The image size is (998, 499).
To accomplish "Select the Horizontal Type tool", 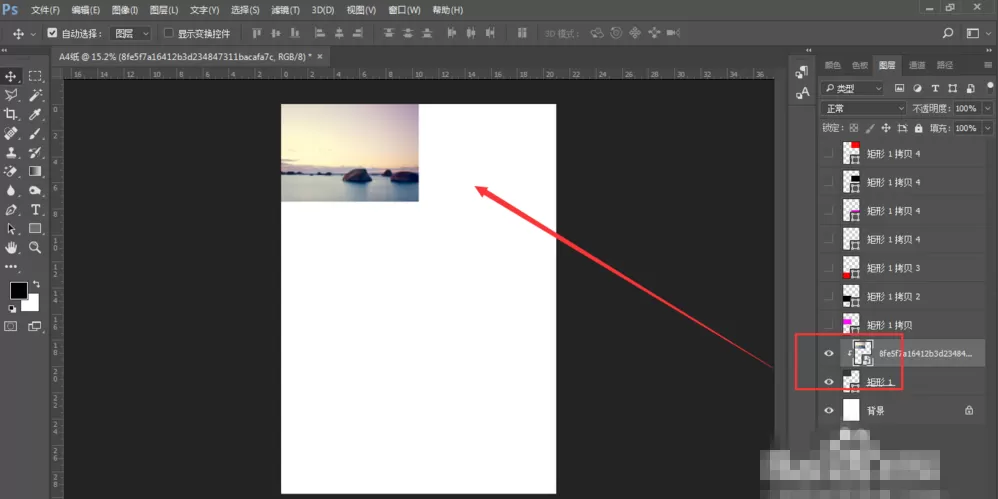I will (x=36, y=209).
